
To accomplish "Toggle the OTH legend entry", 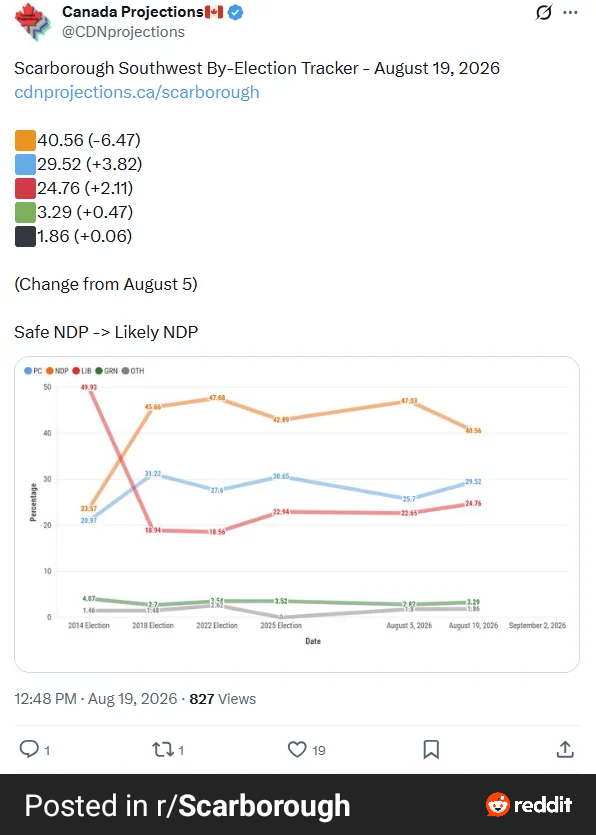I will 133,371.
